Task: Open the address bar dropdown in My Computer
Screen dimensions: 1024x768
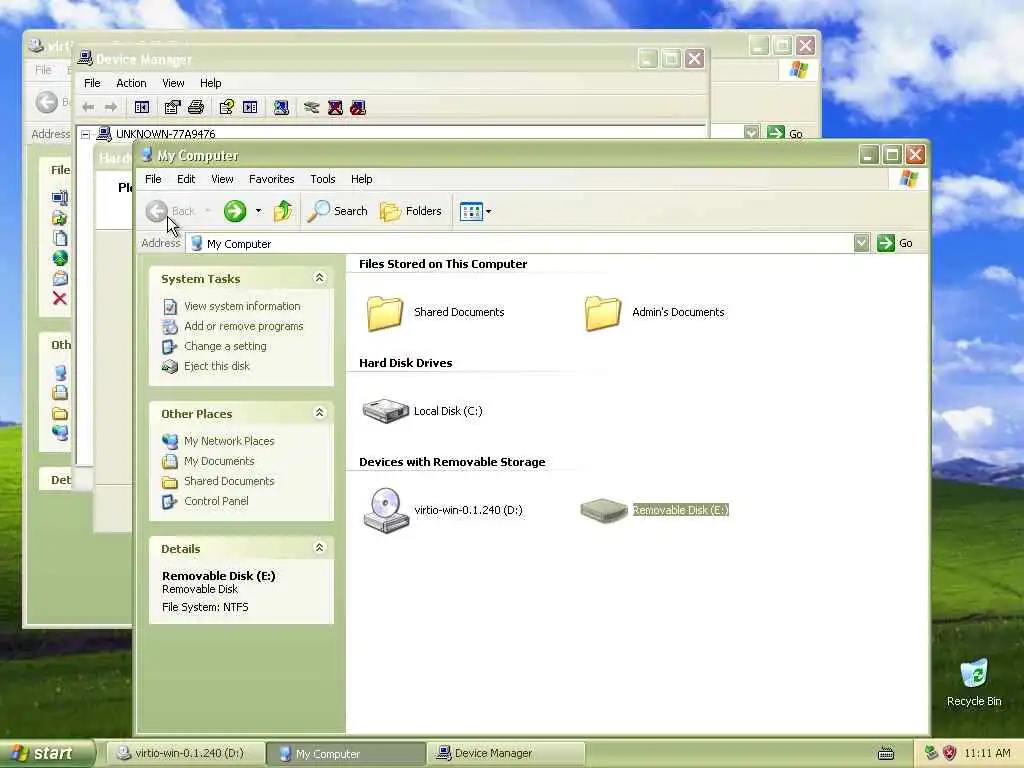Action: [x=861, y=243]
